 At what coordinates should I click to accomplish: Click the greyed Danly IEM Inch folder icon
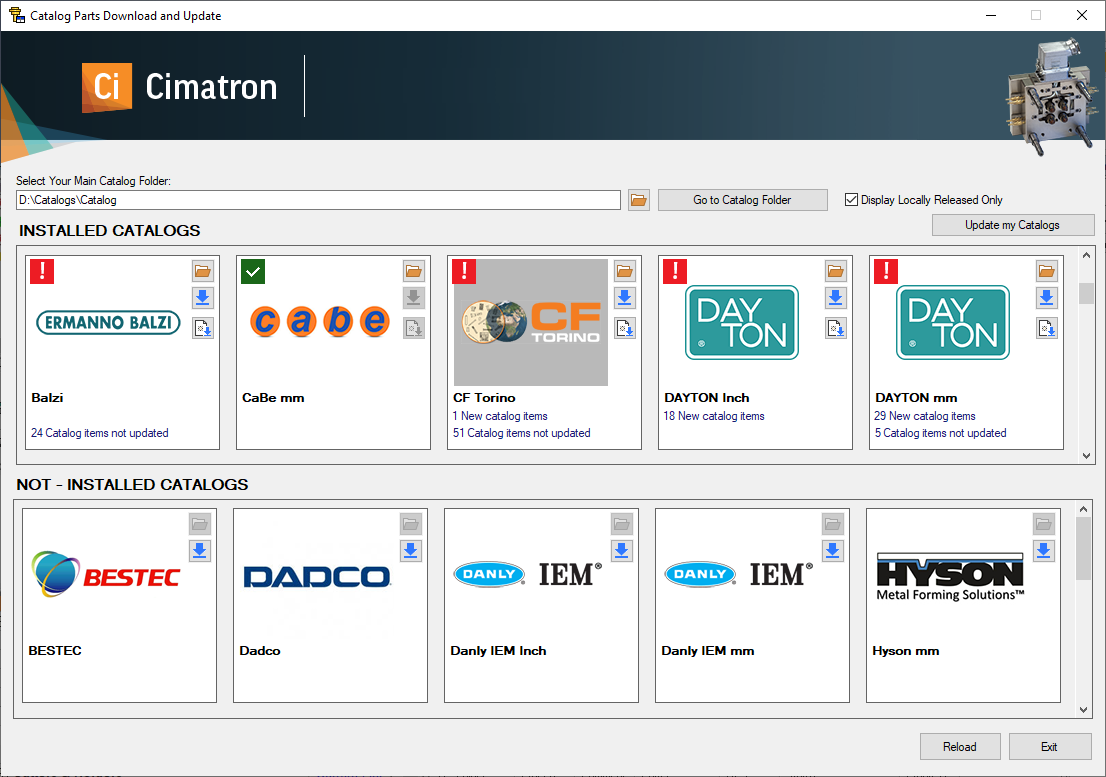622,524
